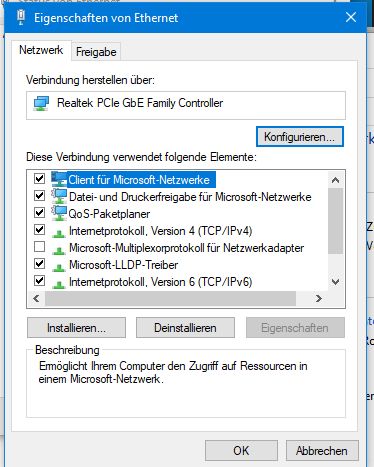Click the TCP/IPv4 protocol icon
The width and height of the screenshot is (374, 467).
59,233
